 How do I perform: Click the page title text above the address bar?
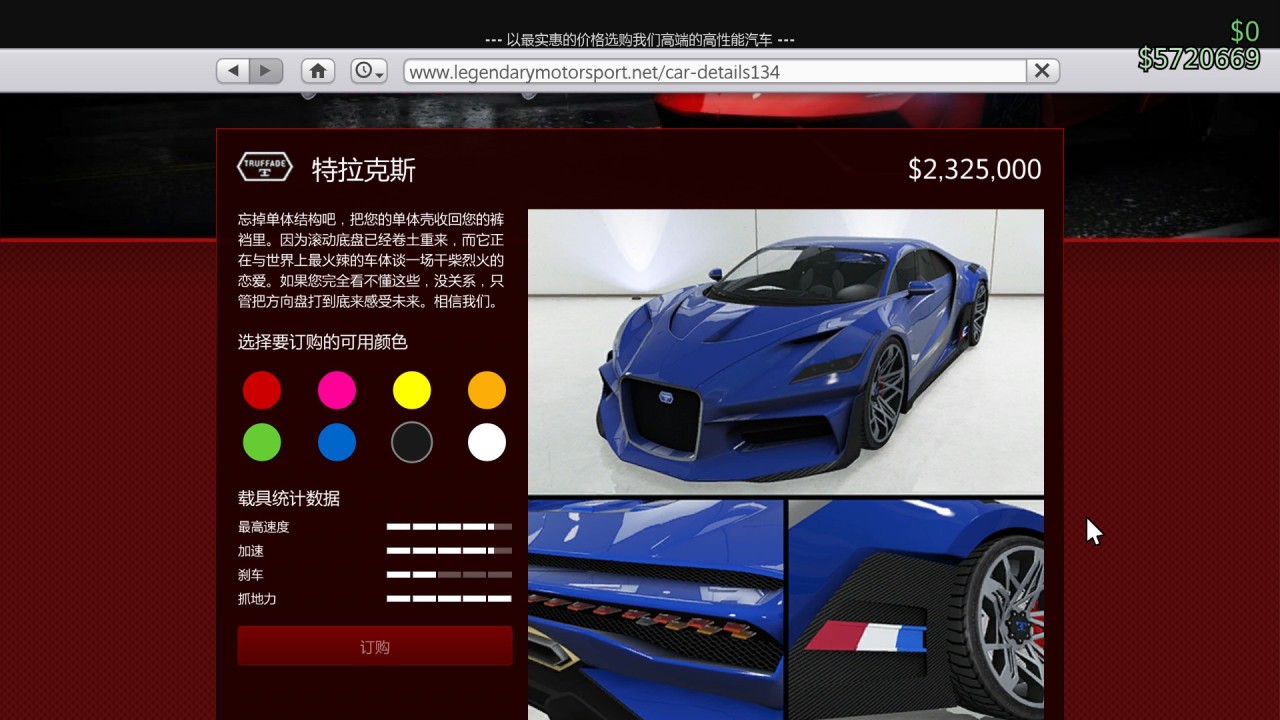640,40
